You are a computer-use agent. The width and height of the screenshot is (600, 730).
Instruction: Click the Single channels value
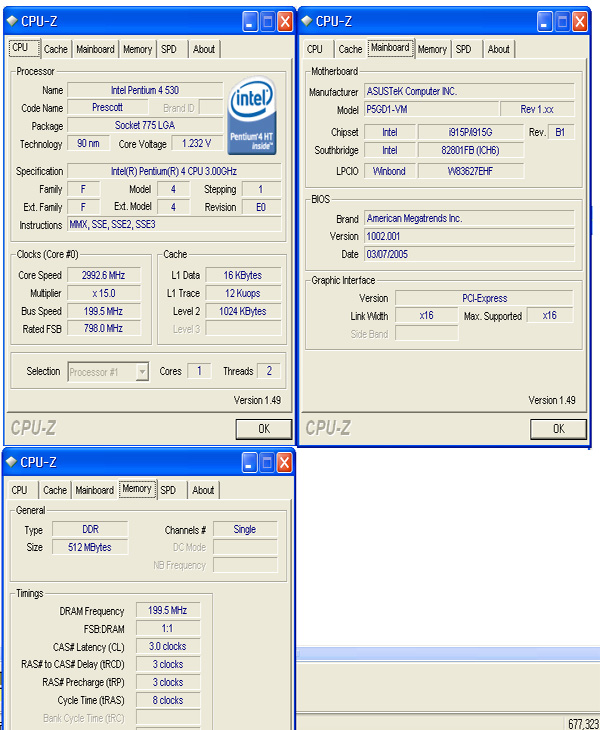pos(245,529)
